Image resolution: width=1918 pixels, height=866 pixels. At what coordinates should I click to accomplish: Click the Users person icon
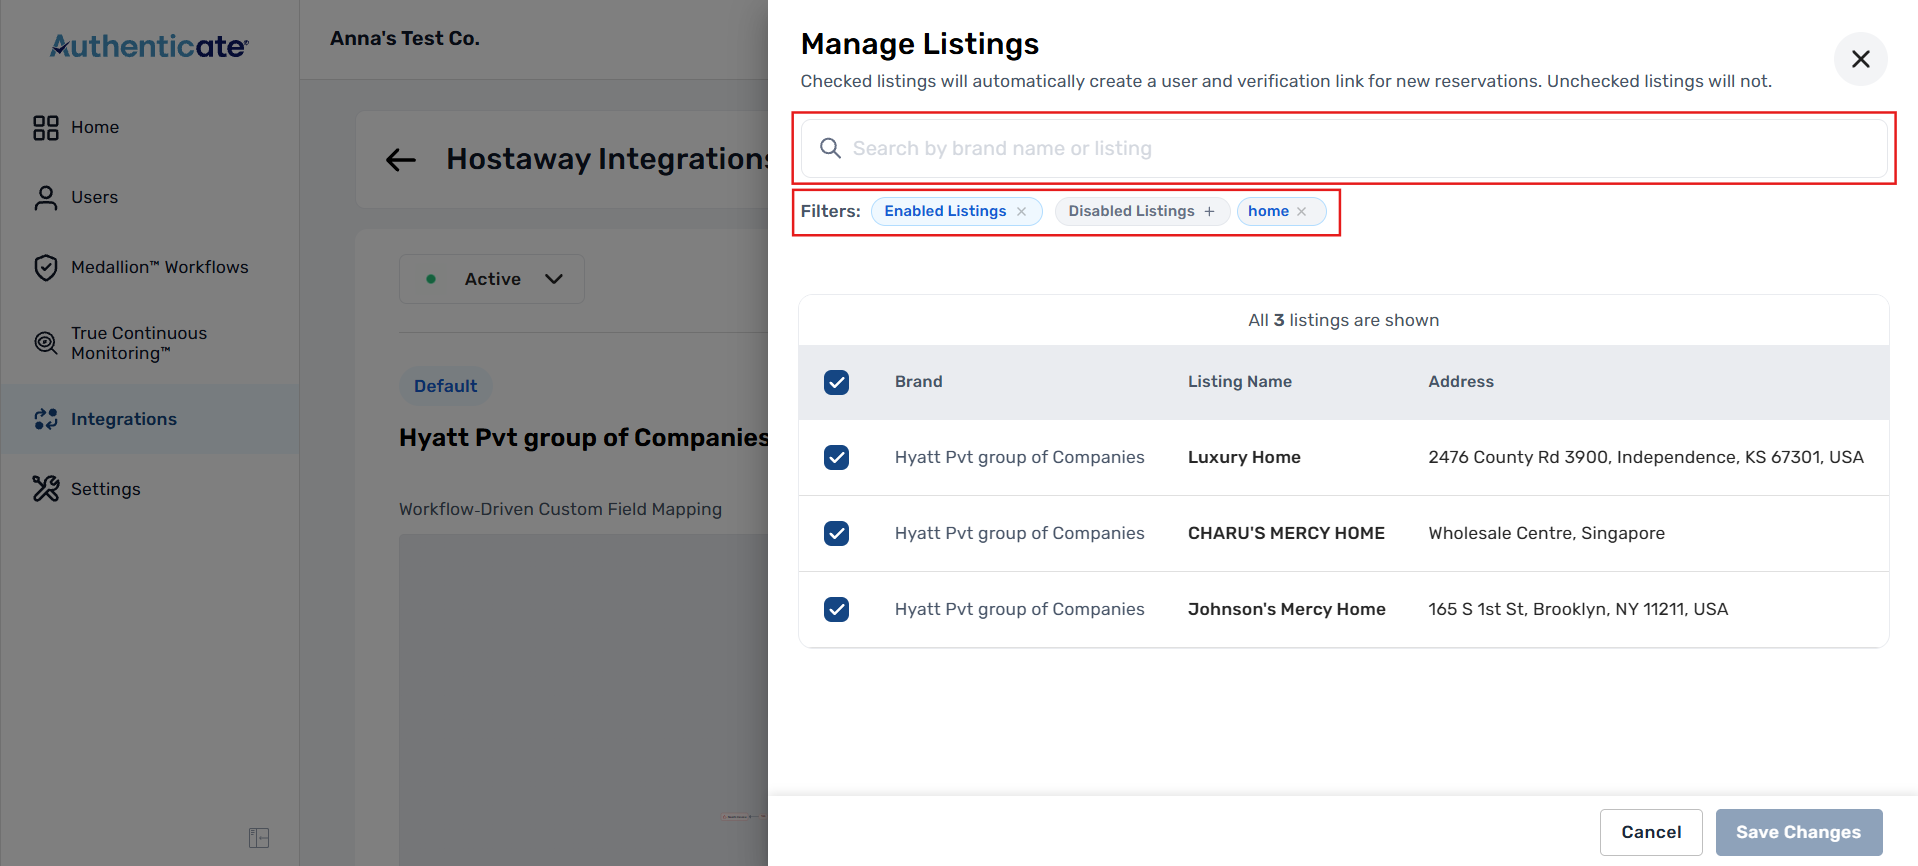coord(46,198)
